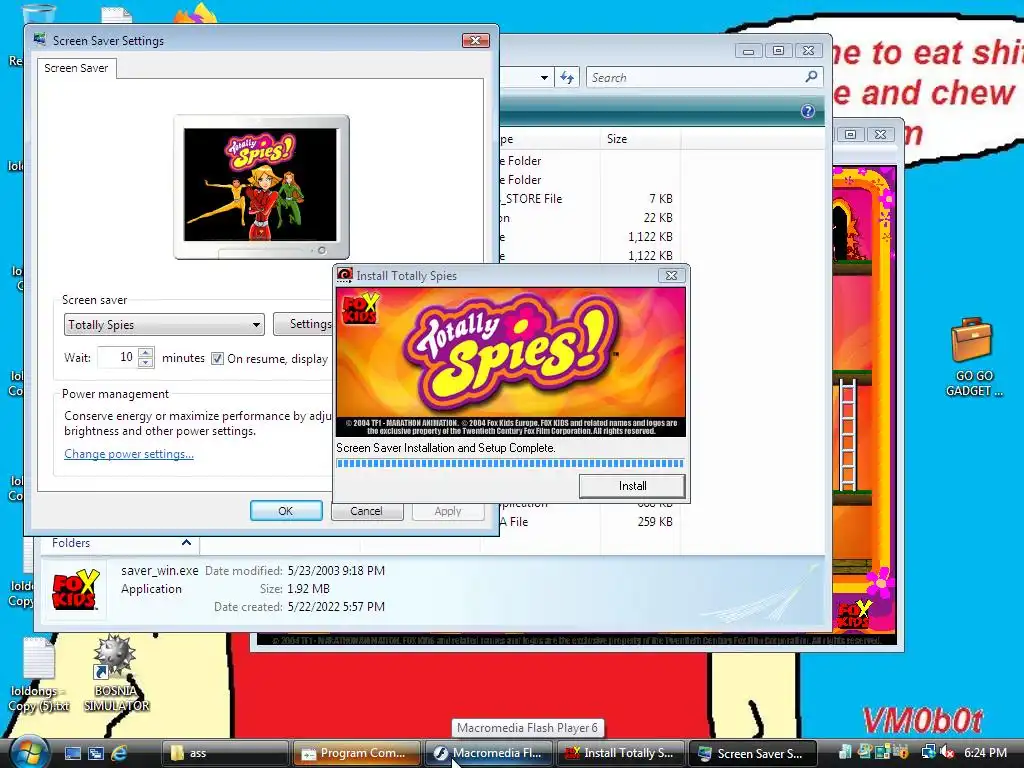Launch Internet Explorer from quick launch

118,753
